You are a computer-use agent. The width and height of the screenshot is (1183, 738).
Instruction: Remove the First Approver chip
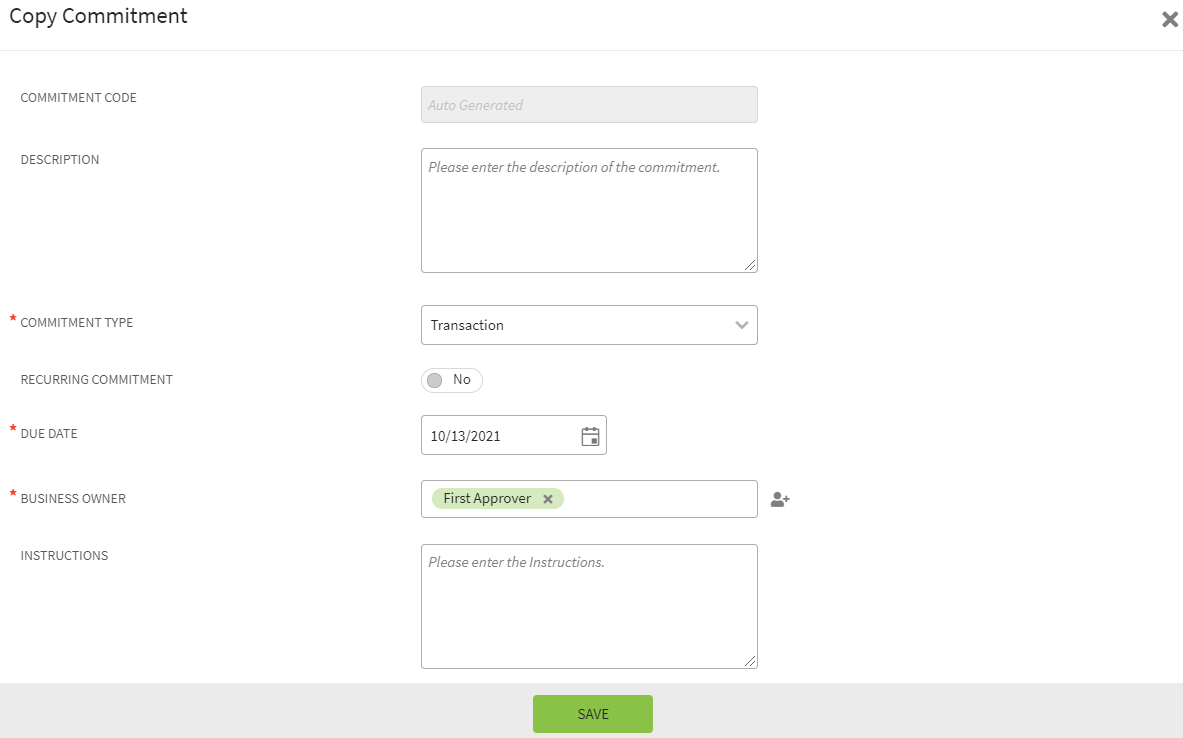coord(548,499)
